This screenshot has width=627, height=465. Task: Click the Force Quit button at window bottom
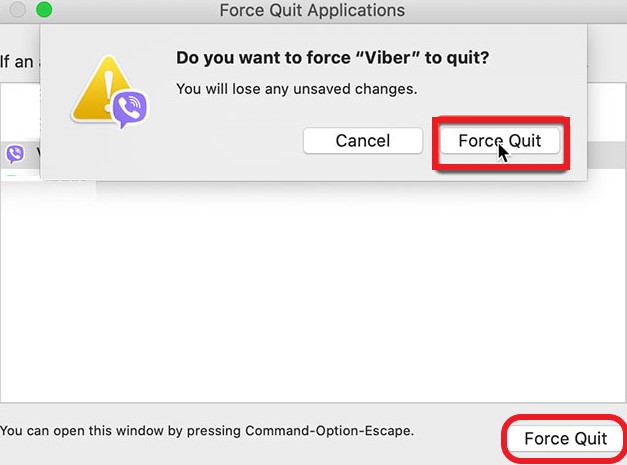(x=565, y=439)
